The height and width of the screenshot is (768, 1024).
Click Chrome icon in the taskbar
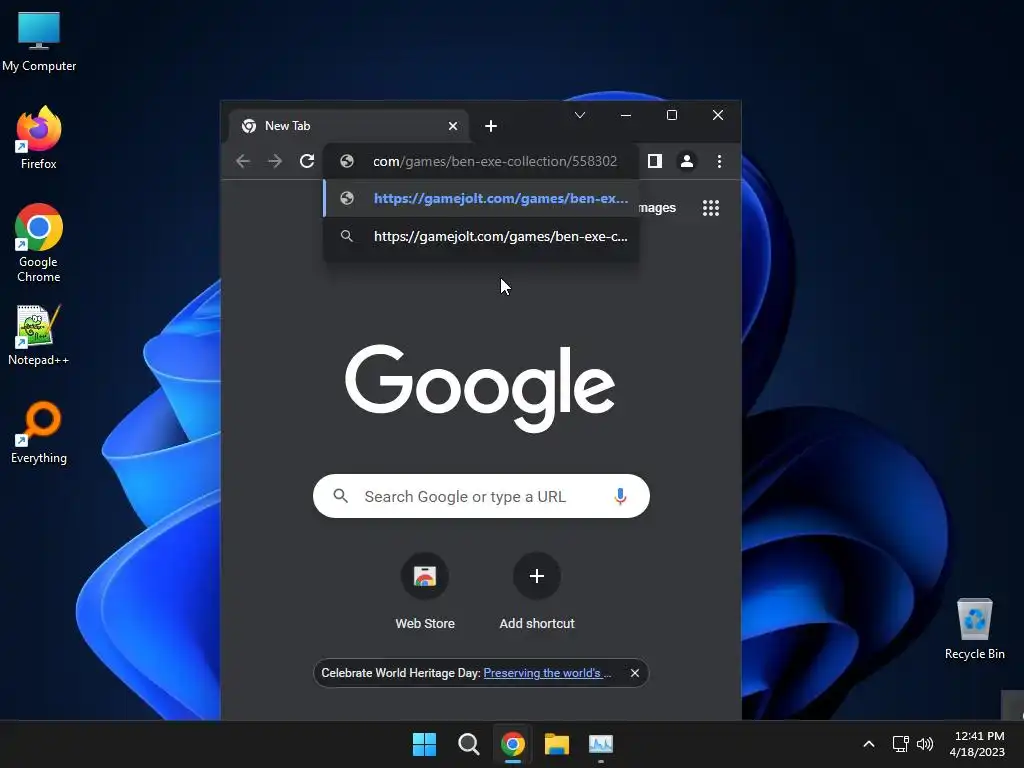pos(513,744)
